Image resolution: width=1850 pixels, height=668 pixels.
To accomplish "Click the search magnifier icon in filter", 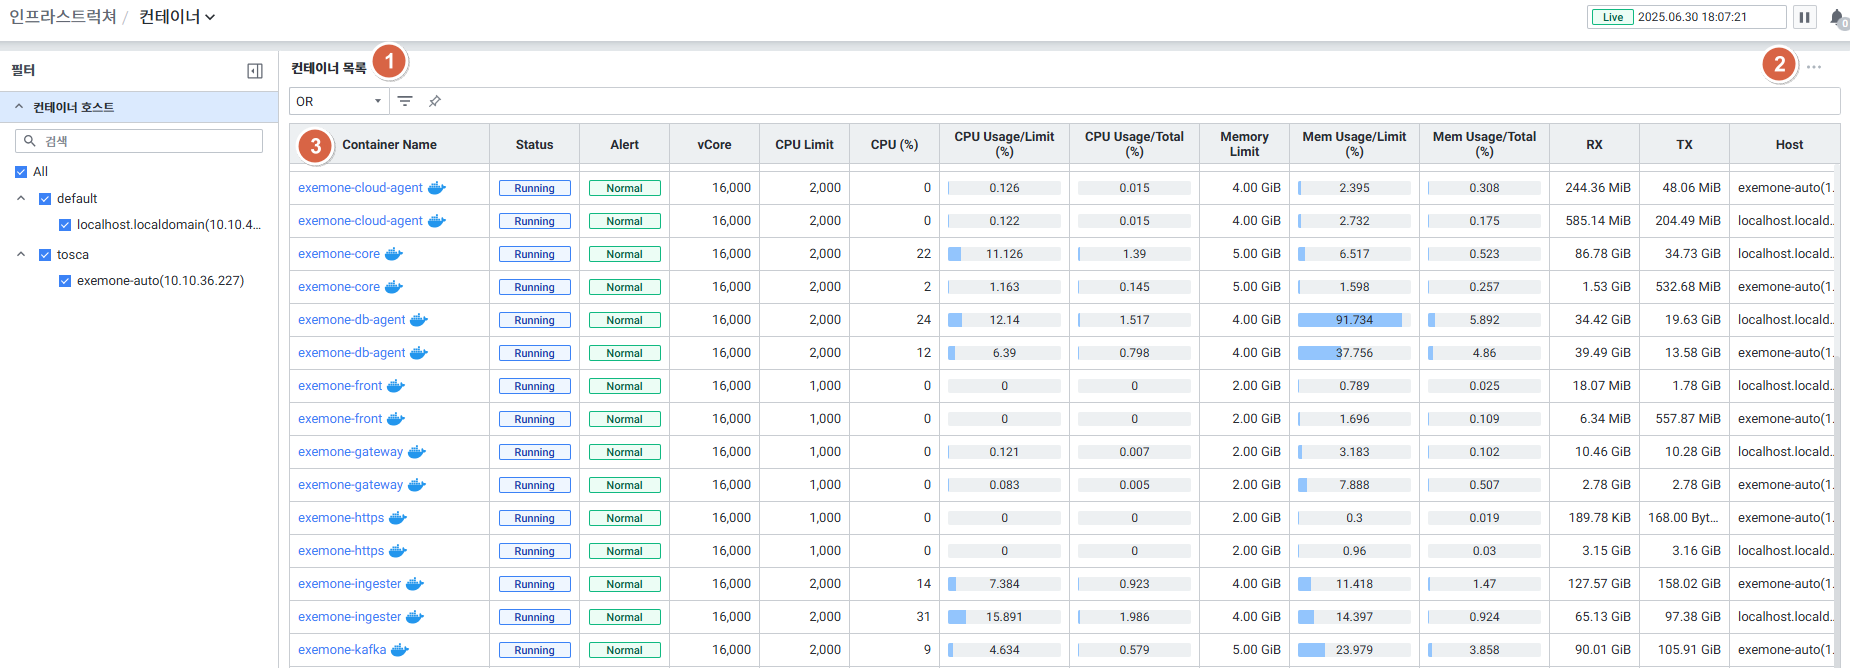I will point(30,141).
